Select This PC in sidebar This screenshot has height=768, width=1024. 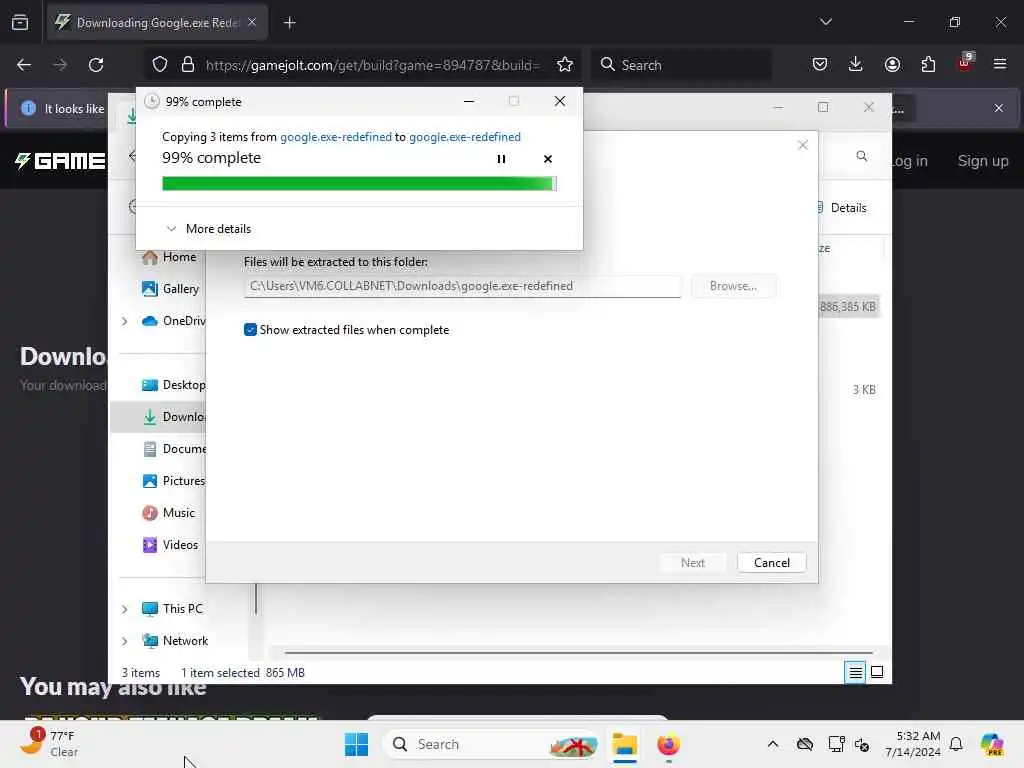point(172,609)
